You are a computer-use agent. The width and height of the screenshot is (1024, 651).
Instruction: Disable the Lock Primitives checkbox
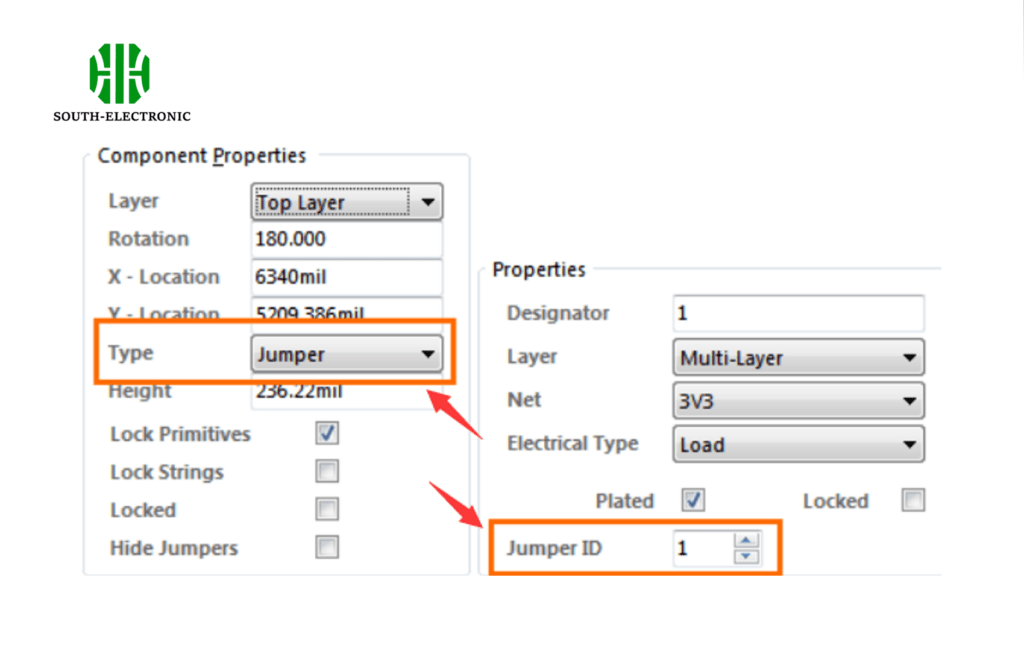pyautogui.click(x=327, y=434)
